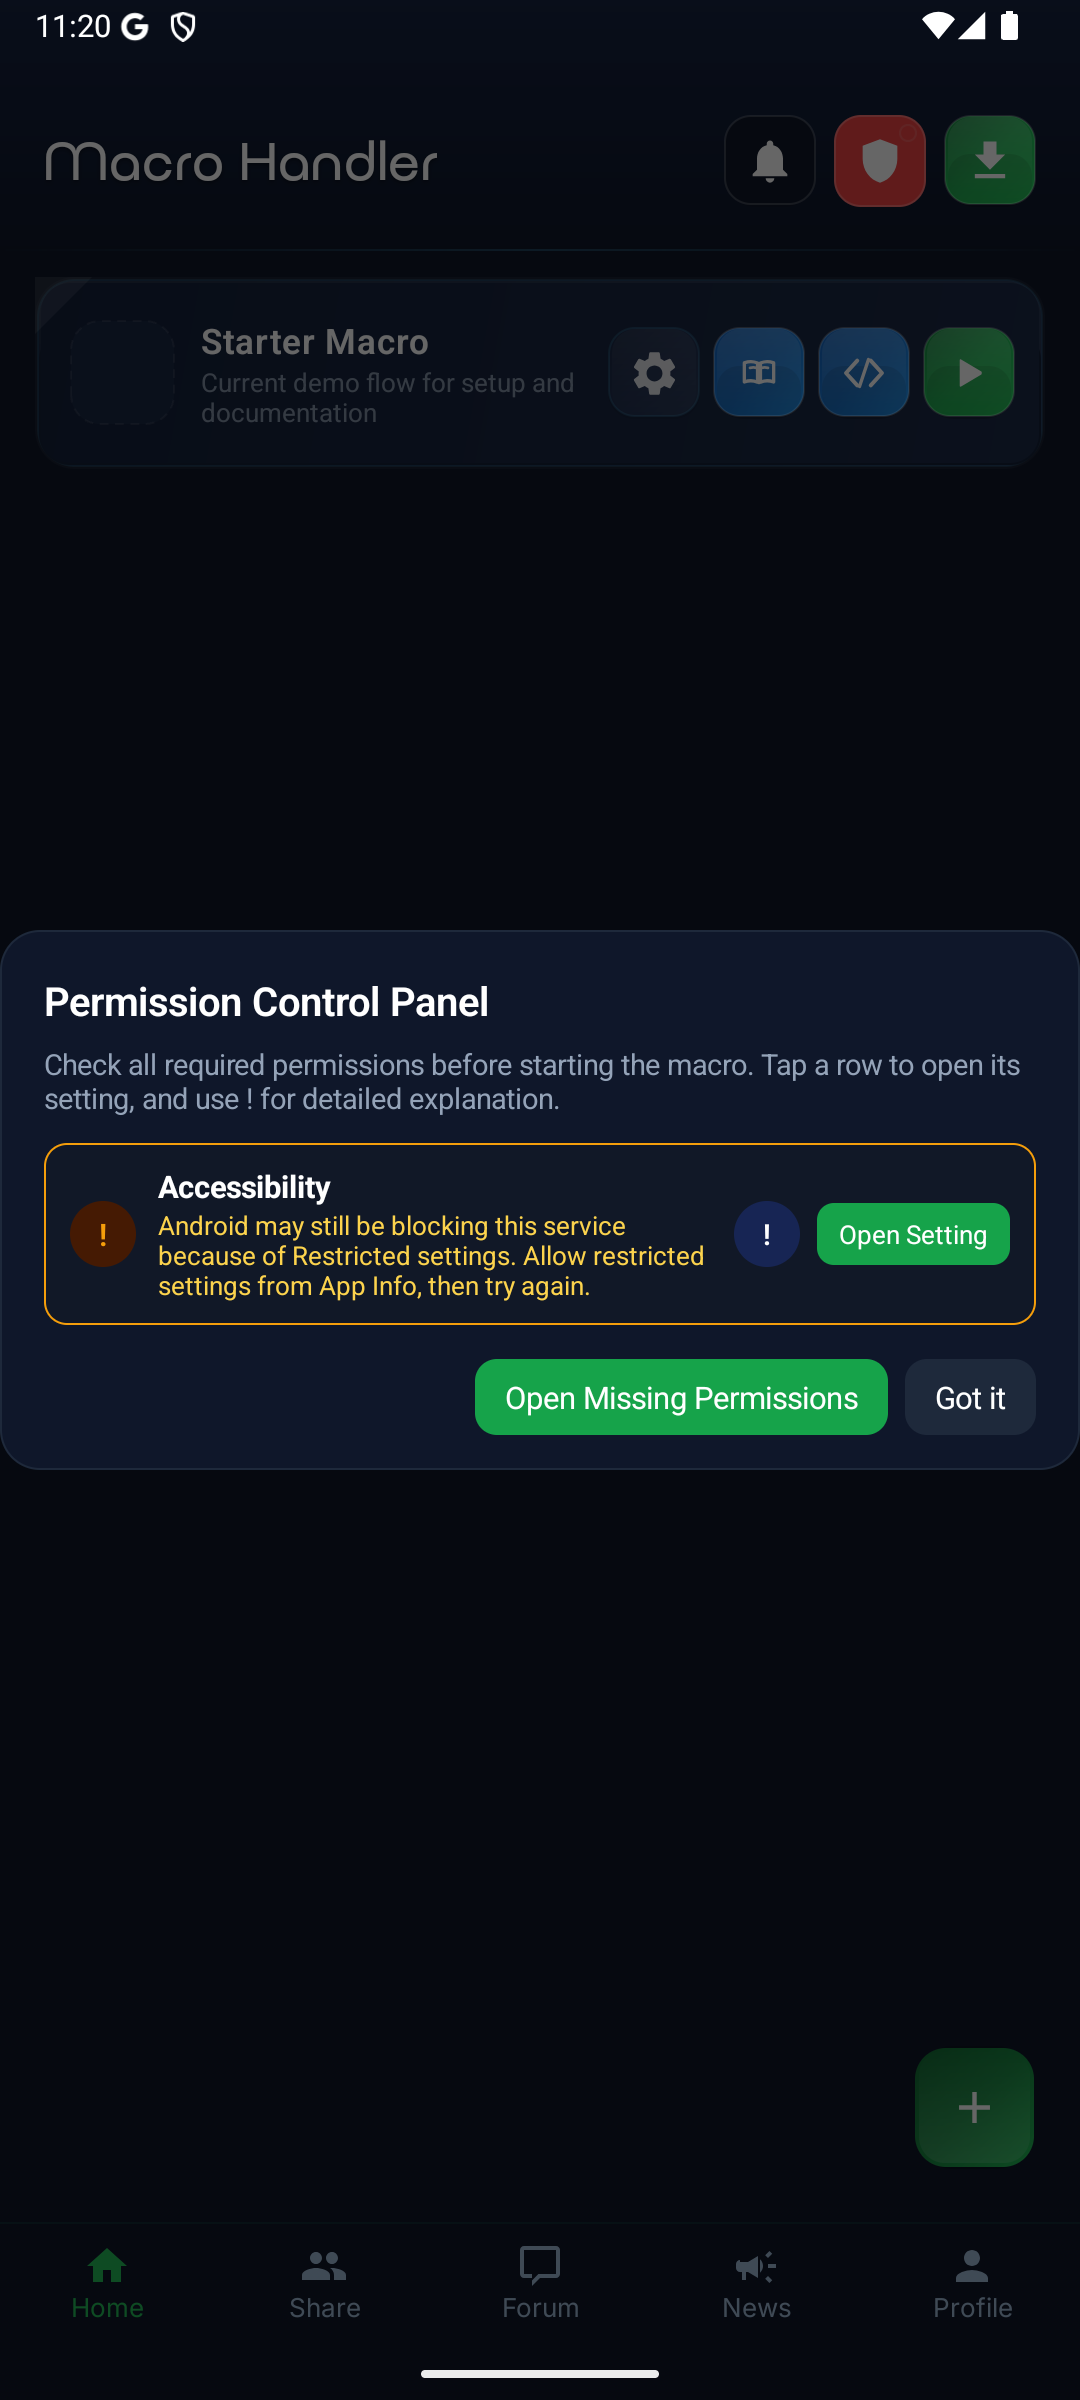
Task: Open the notification bell in Macro Handler header
Action: (x=769, y=160)
